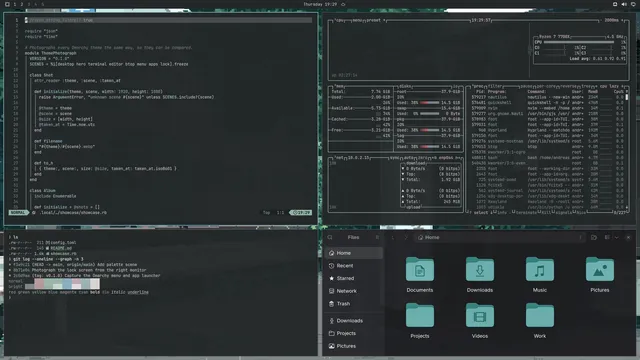640x360 pixels.
Task: Click the CPU total usage bar in btop
Action: pos(579,42)
